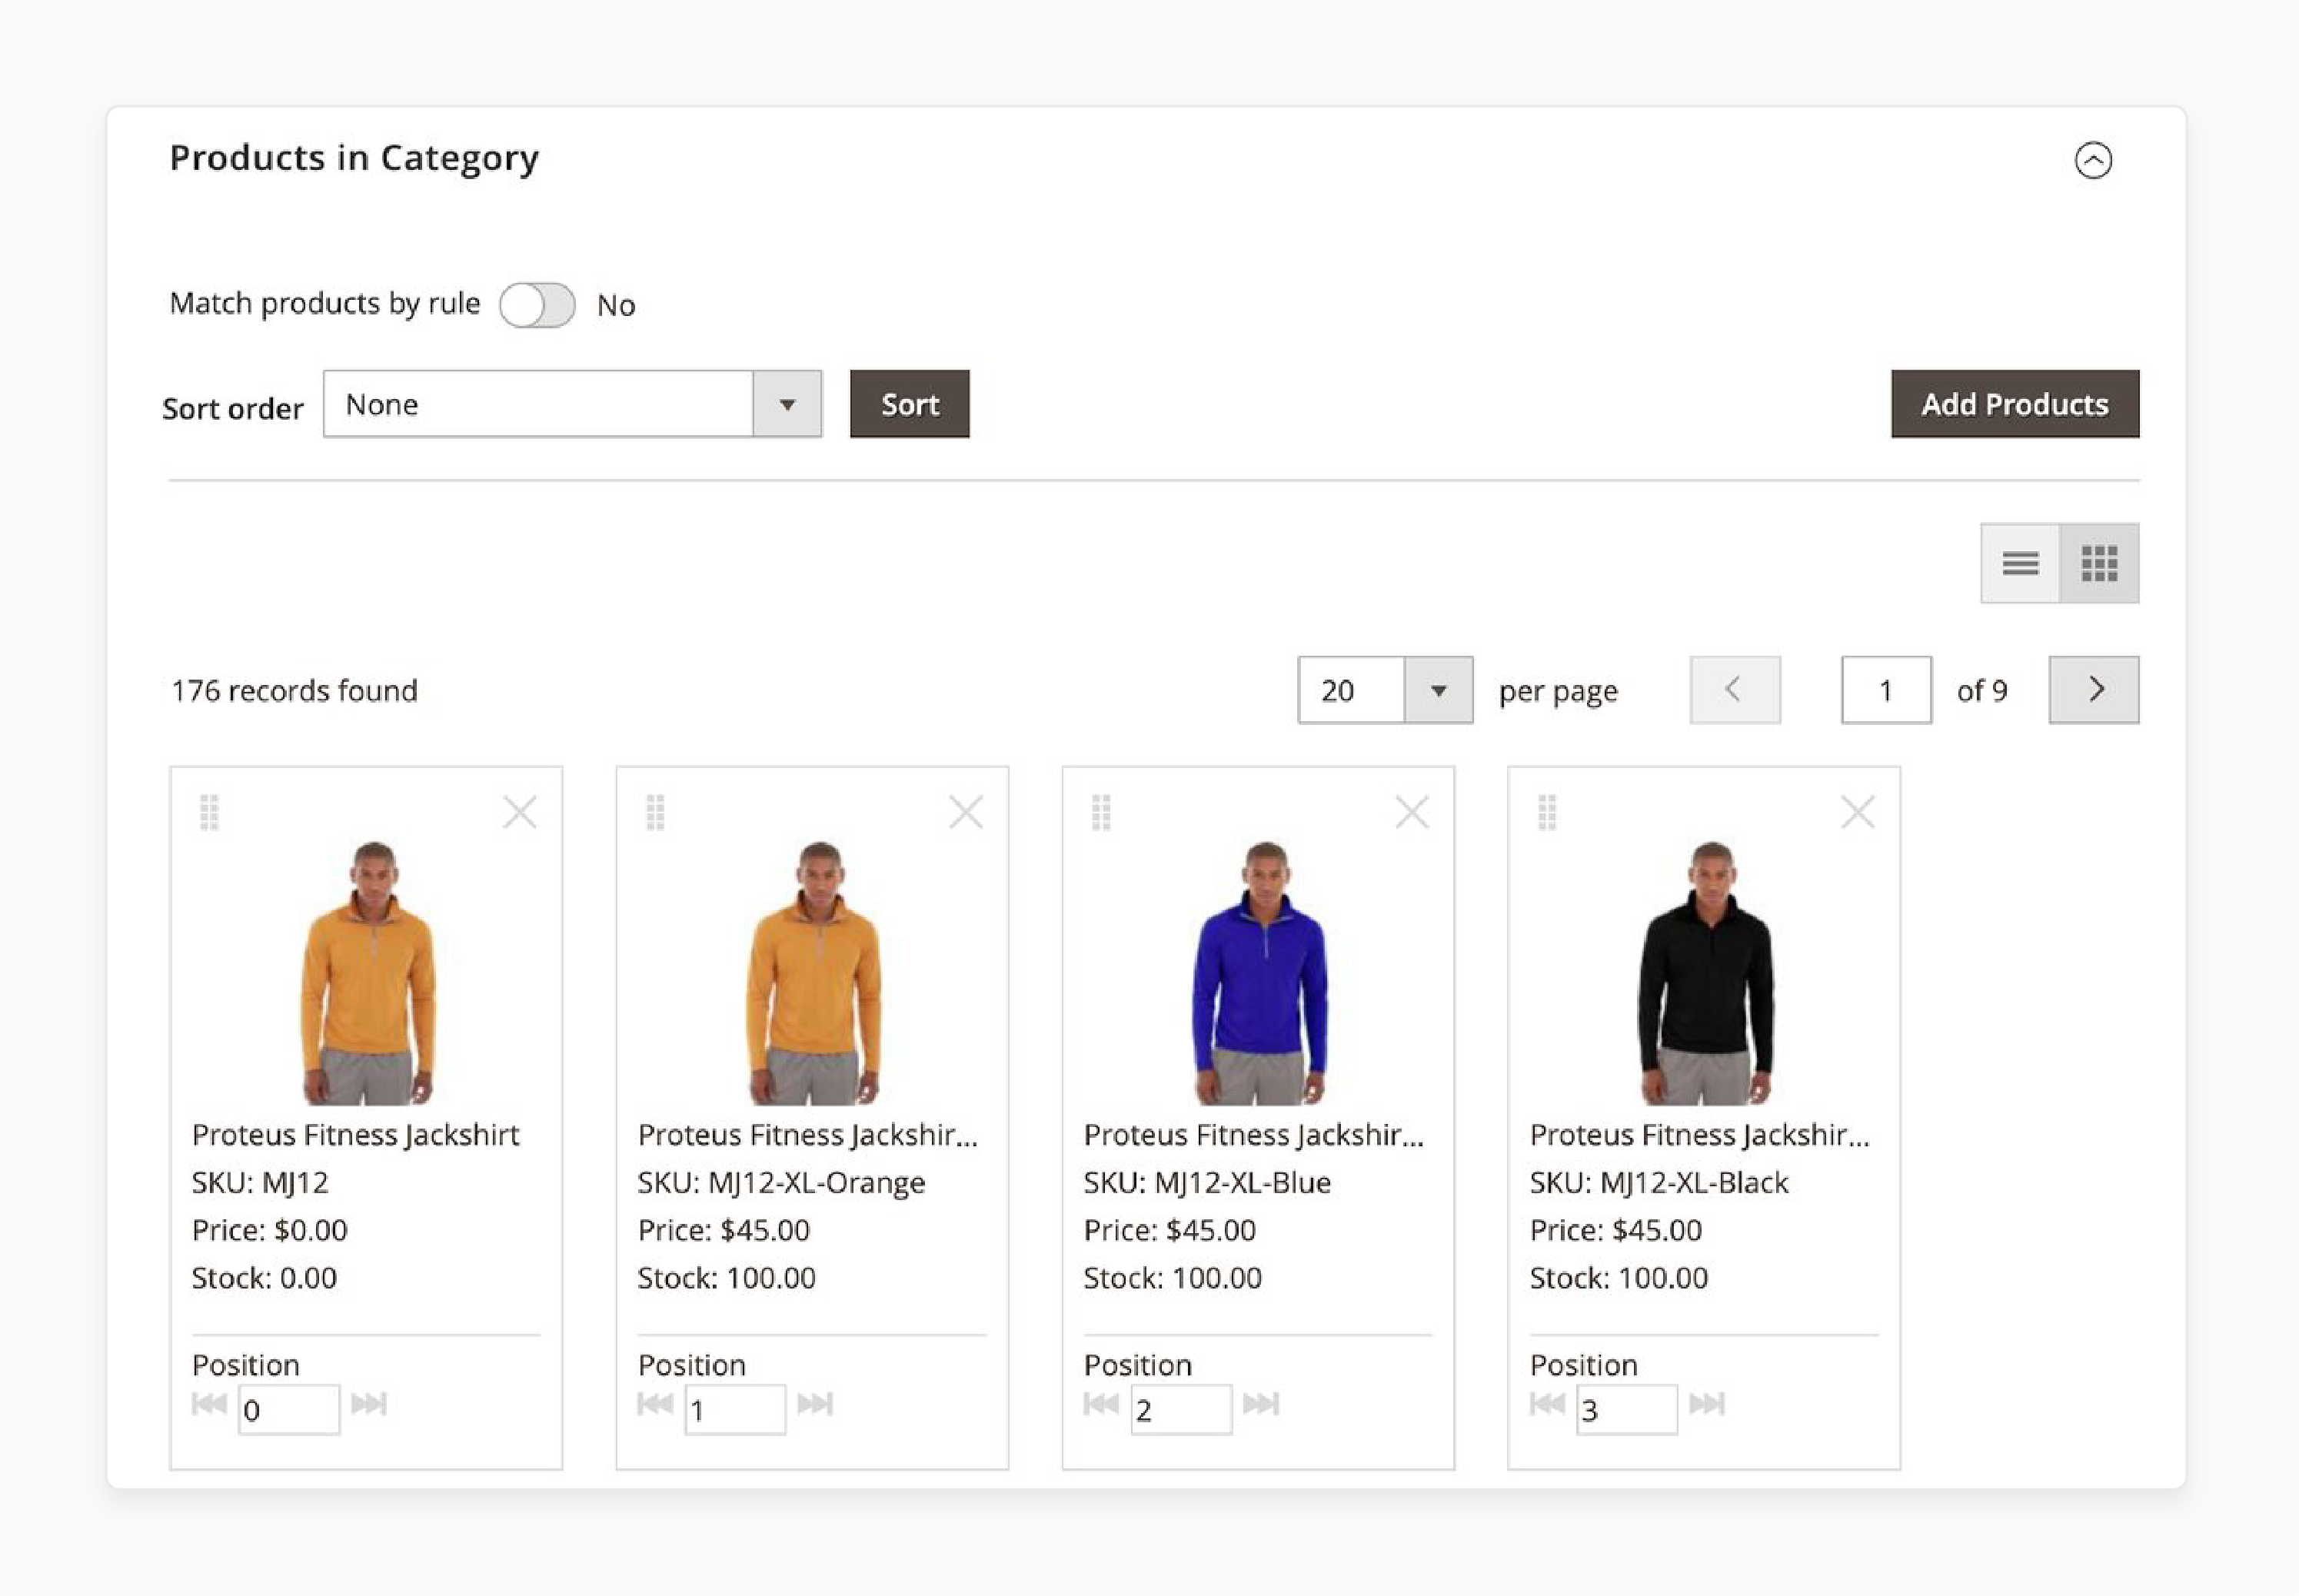Screen dimensions: 2299x1596
Task: Click the blue jackshirt thumbnail
Action: [x=1260, y=973]
